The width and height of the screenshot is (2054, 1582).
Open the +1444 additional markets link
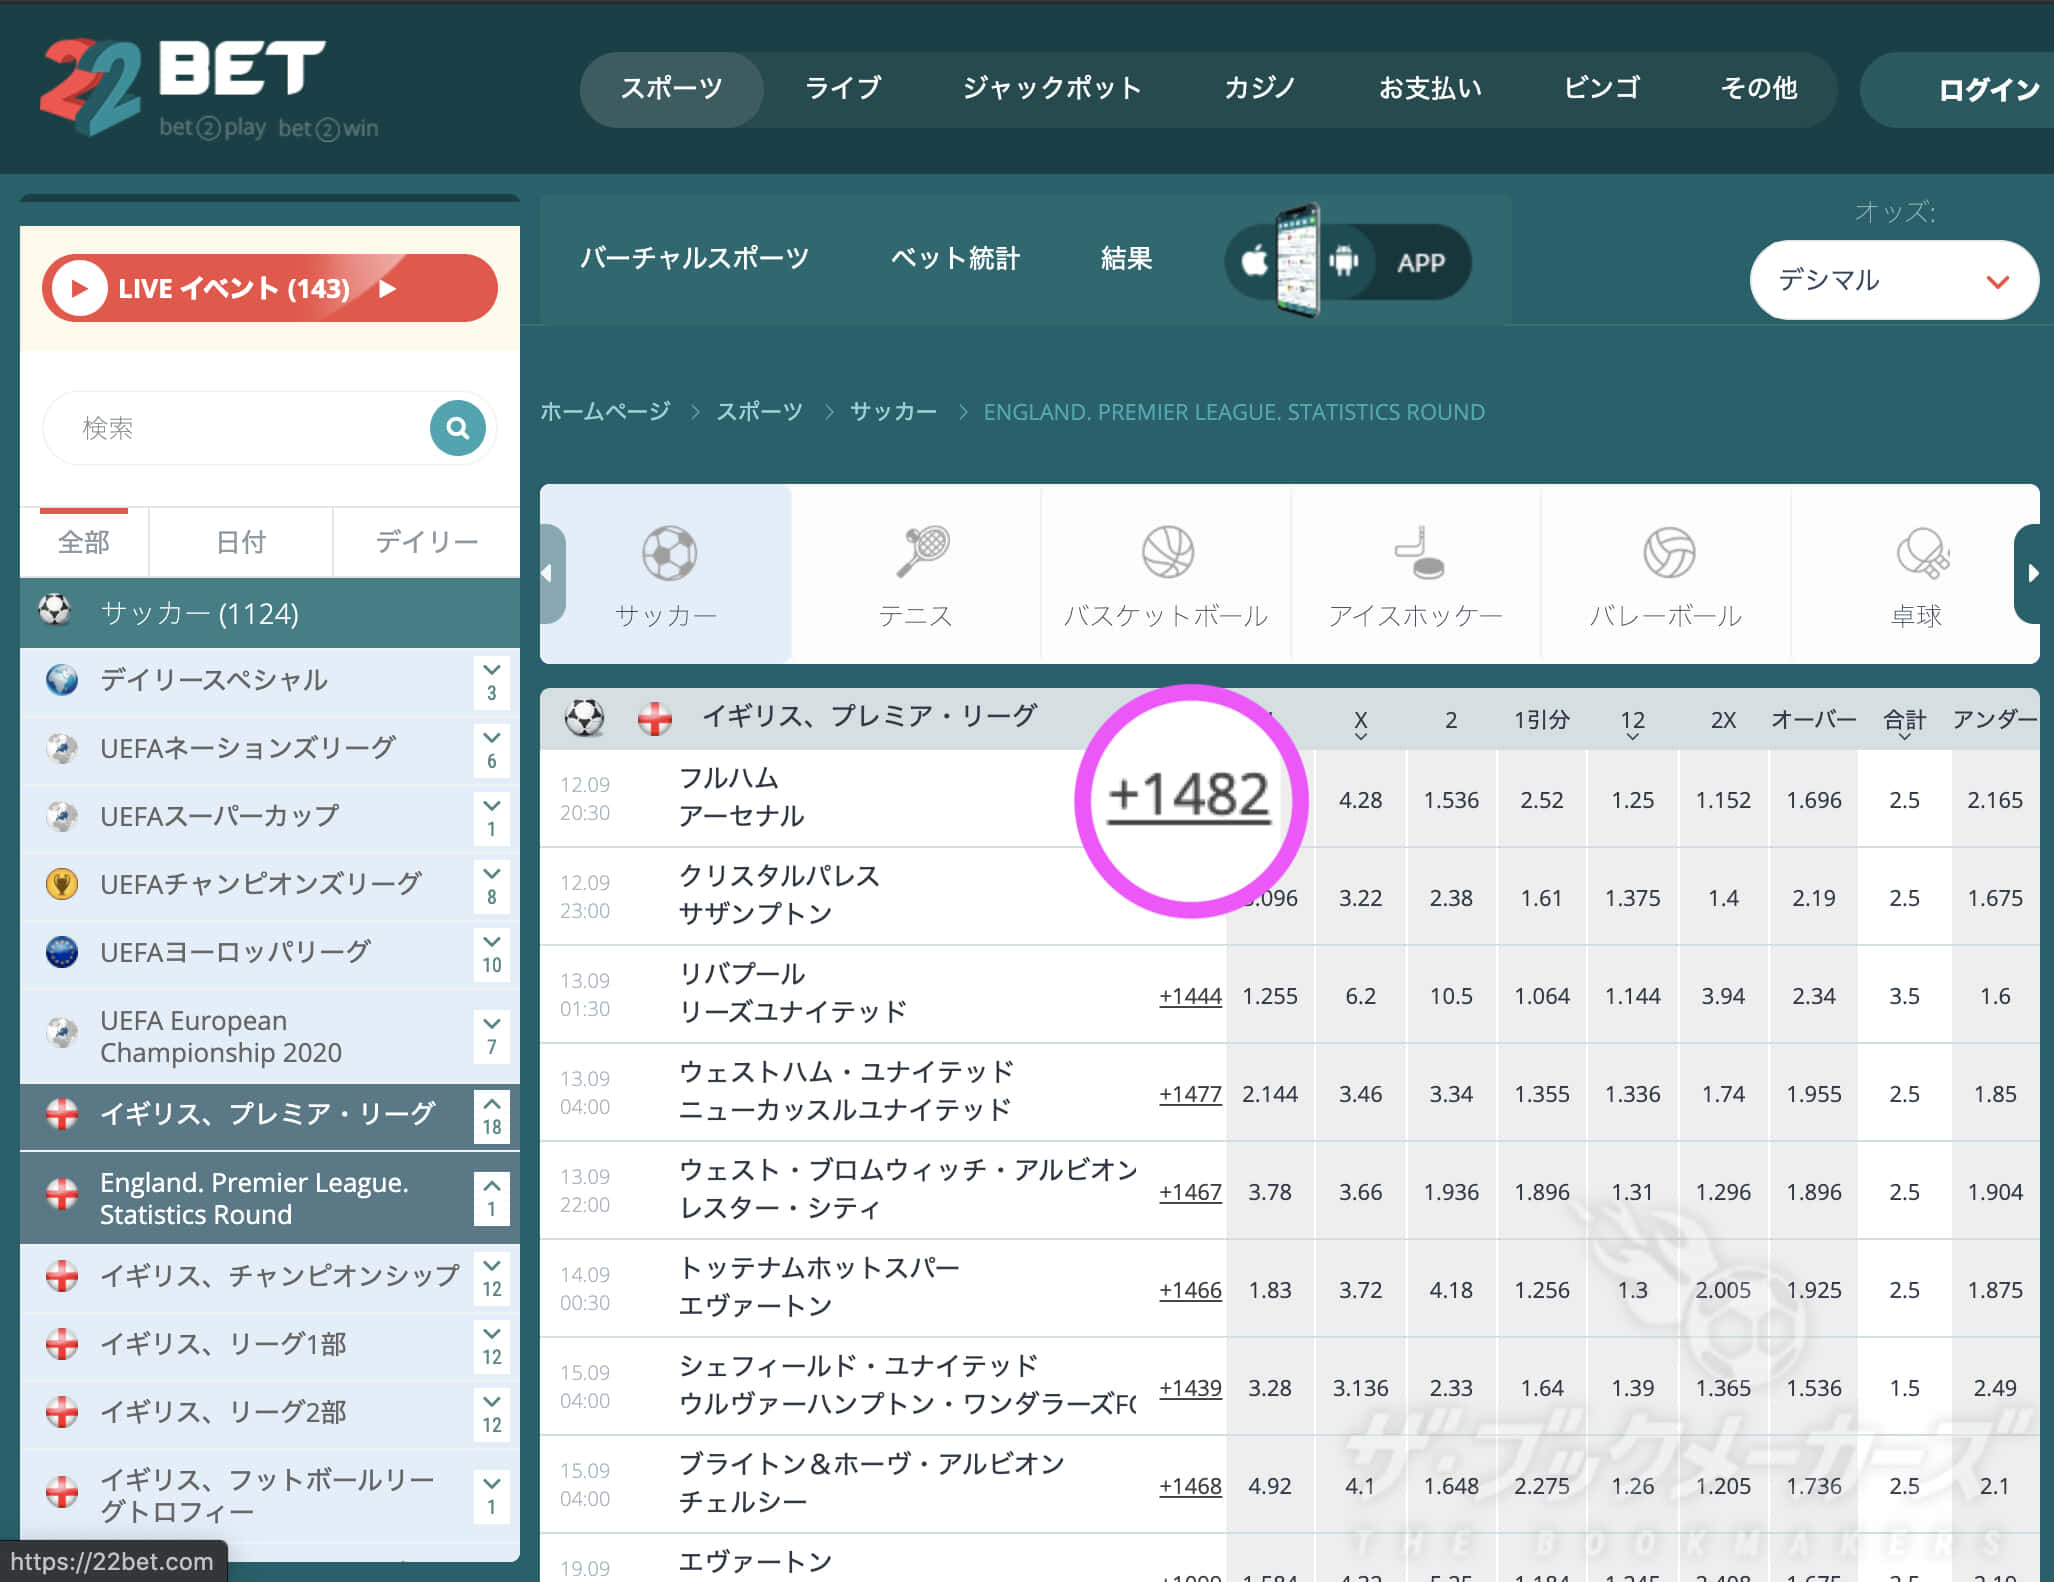pyautogui.click(x=1190, y=996)
